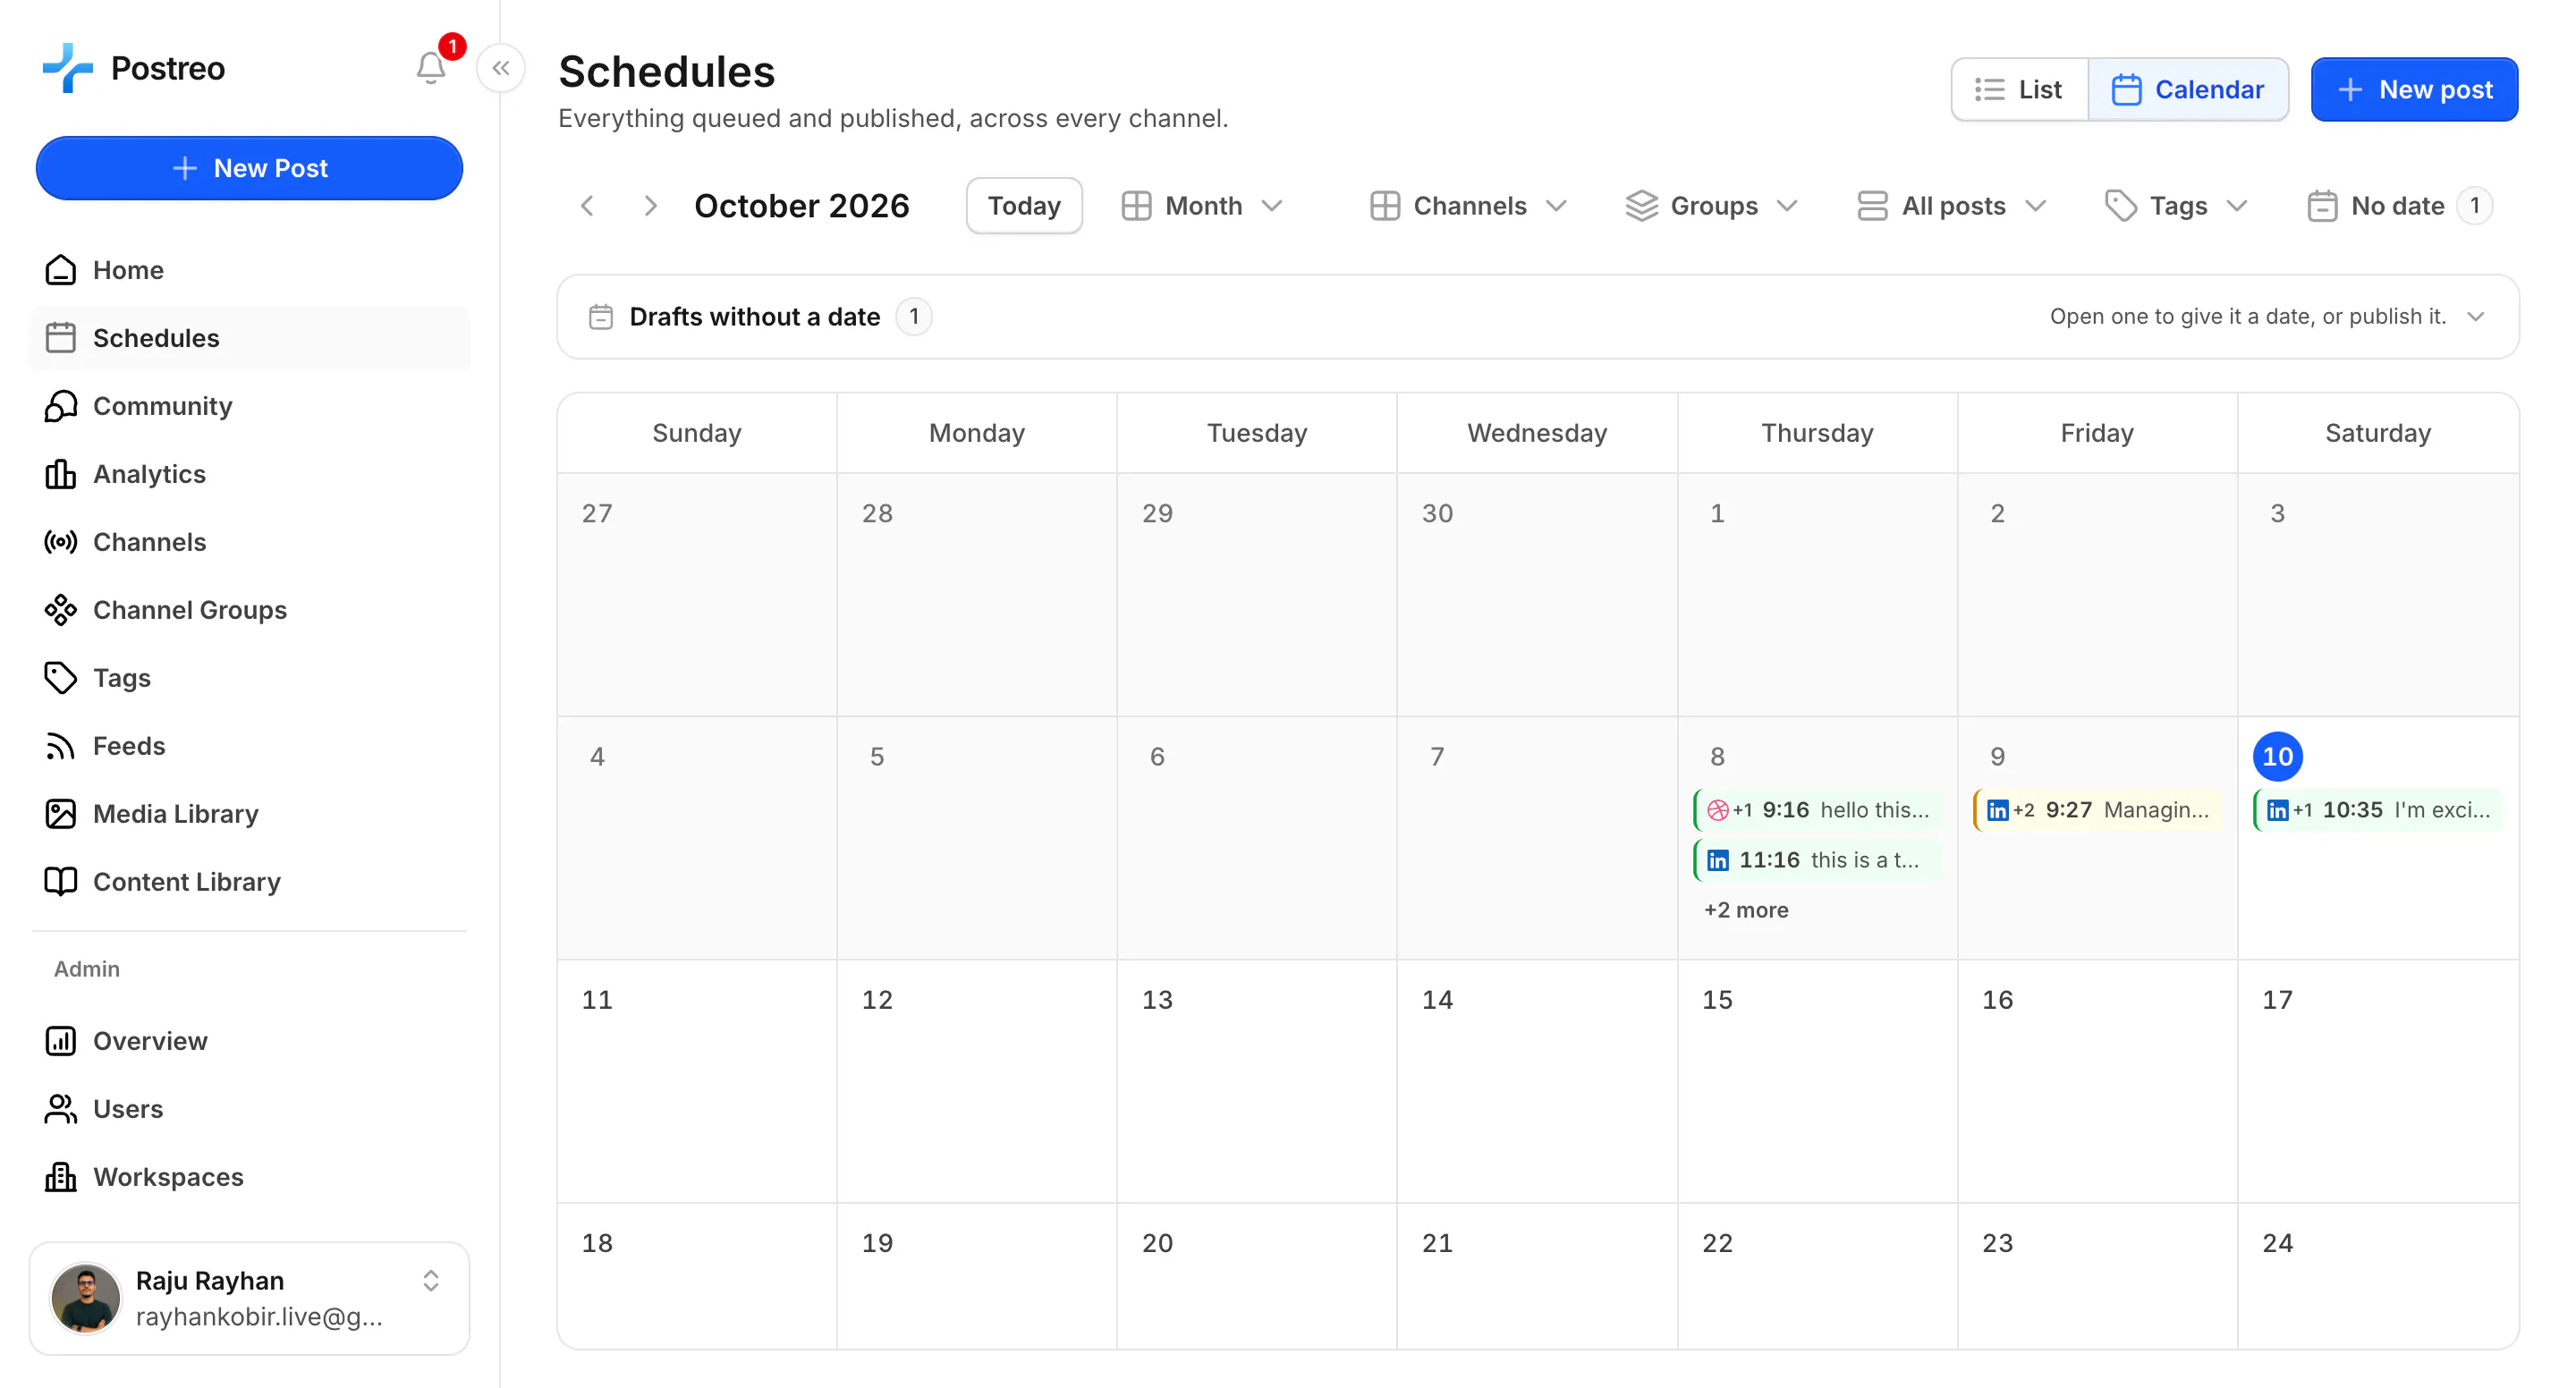
Task: Switch to Calendar view
Action: tap(2188, 90)
